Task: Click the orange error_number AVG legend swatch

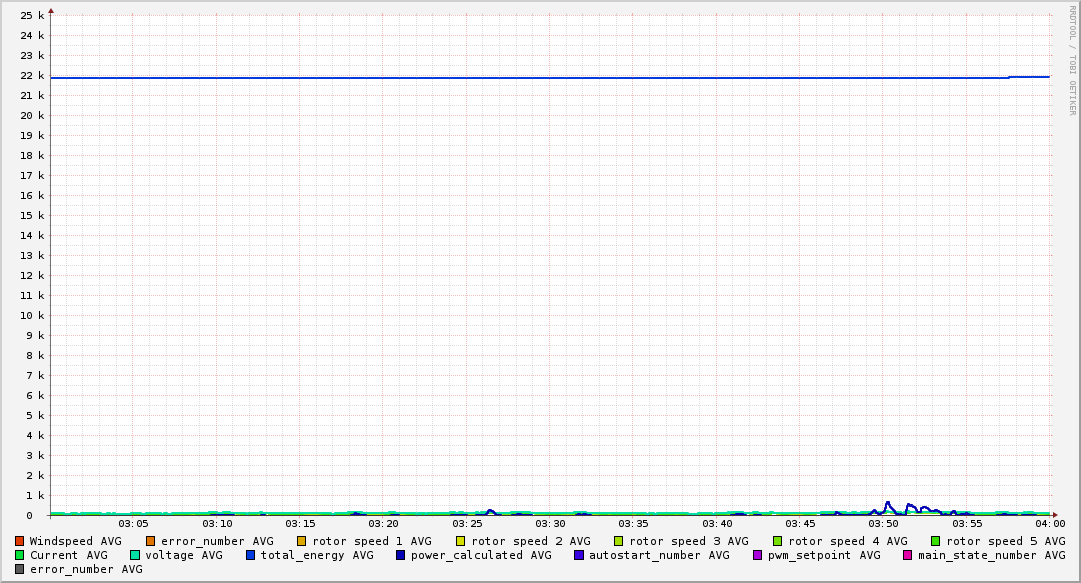Action: click(151, 541)
